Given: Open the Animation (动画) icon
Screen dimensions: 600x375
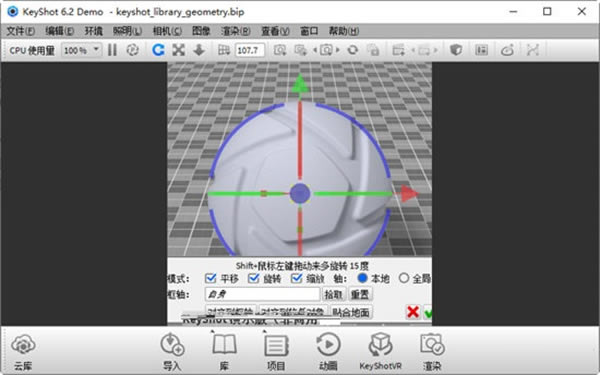Looking at the screenshot, I should pyautogui.click(x=328, y=351).
